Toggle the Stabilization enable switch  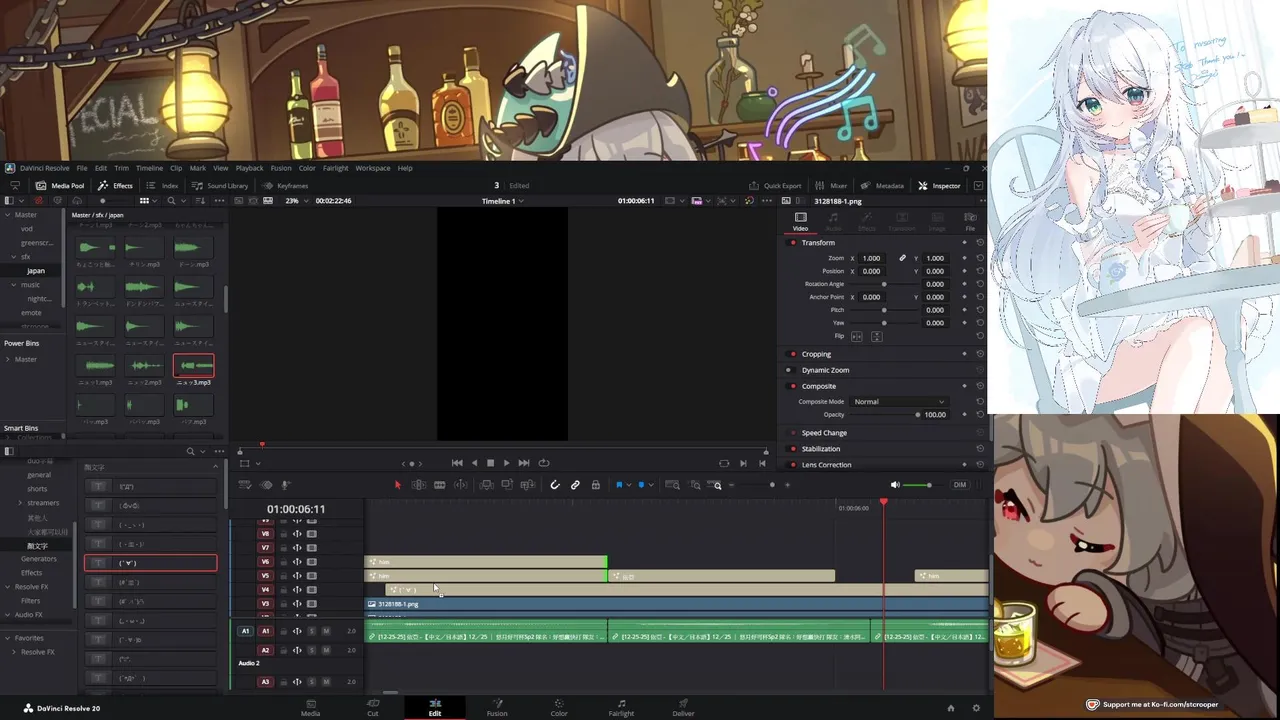click(793, 449)
